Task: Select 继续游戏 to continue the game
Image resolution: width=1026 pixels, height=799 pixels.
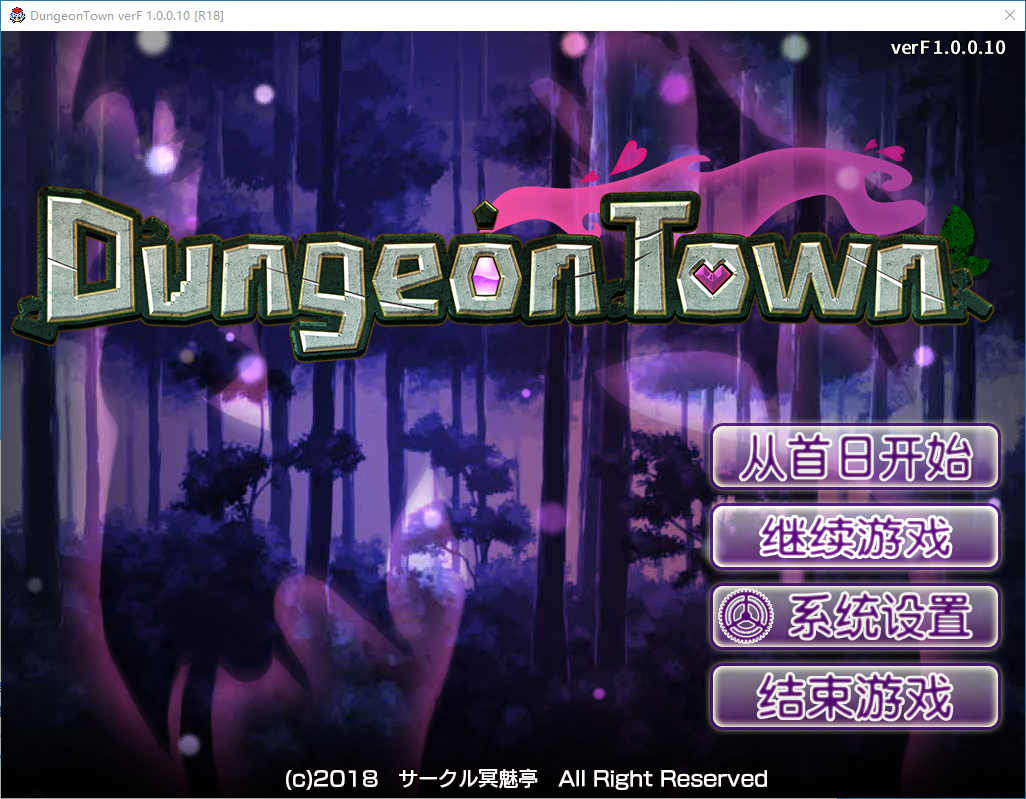Action: pyautogui.click(x=855, y=537)
